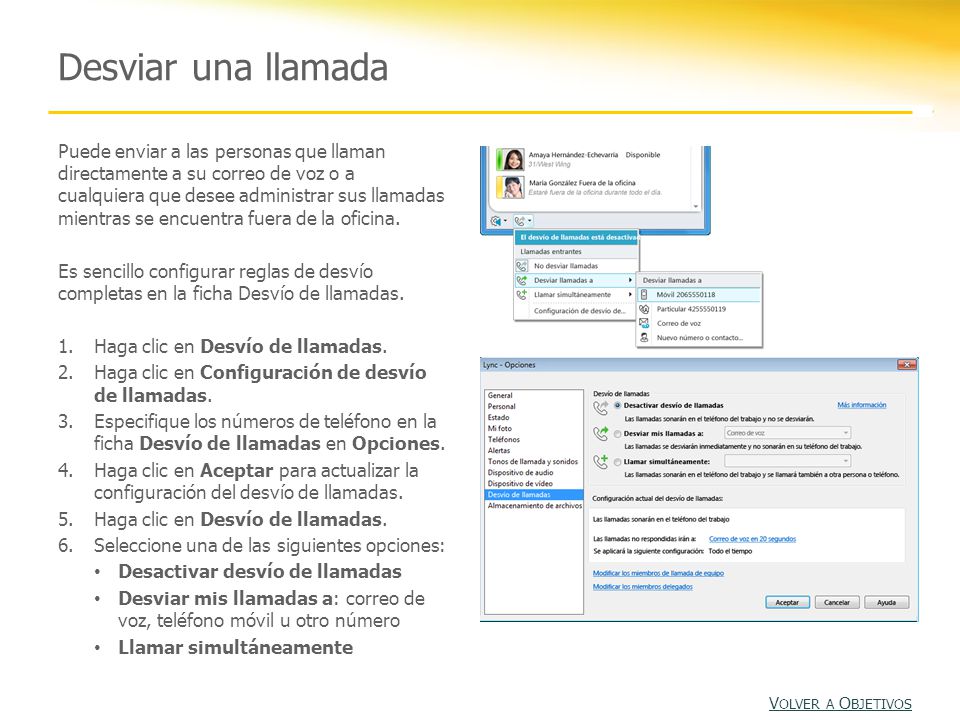The image size is (960, 720).
Task: Select Tonos de llamada y sonidos
Action: pos(533,462)
